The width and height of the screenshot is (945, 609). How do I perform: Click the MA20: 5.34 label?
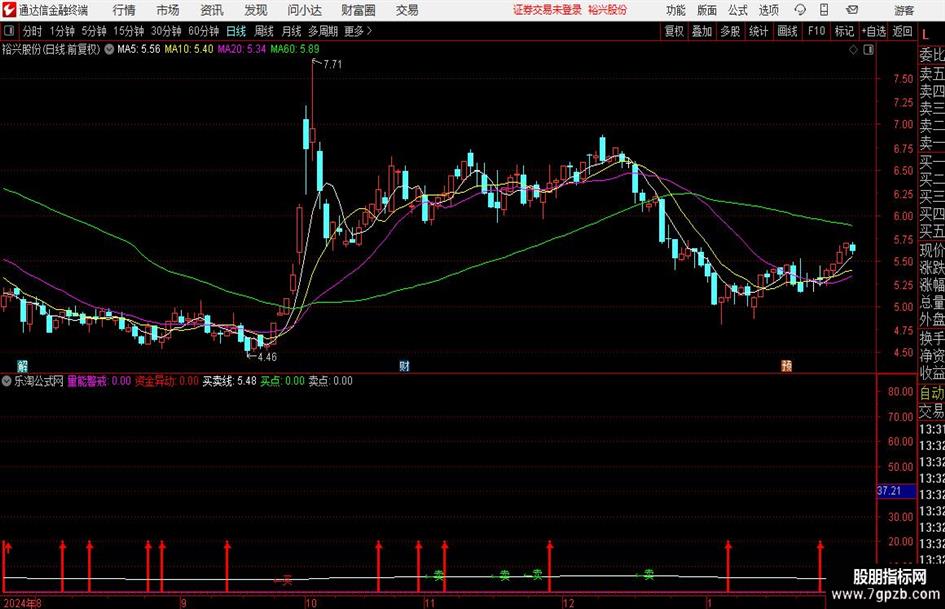242,49
